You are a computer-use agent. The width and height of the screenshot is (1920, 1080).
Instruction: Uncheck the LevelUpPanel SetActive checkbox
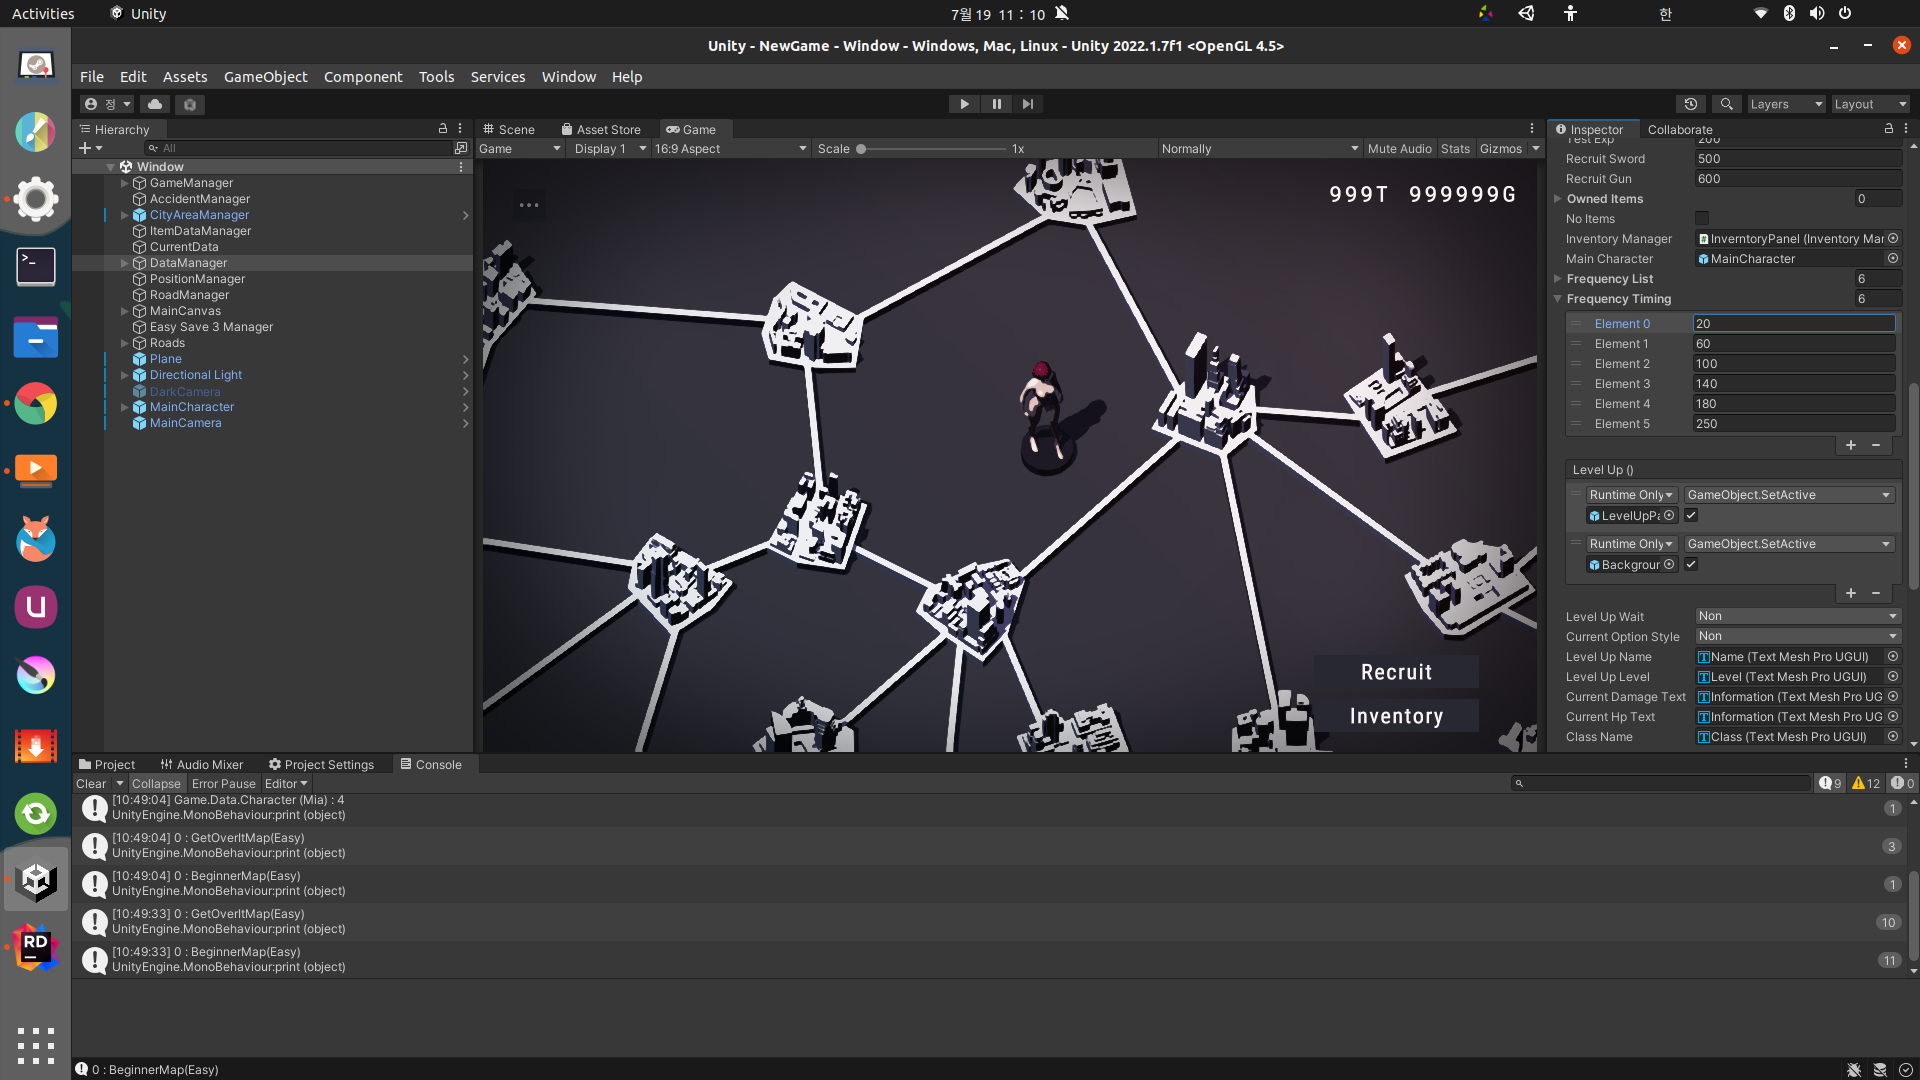[x=1691, y=516]
